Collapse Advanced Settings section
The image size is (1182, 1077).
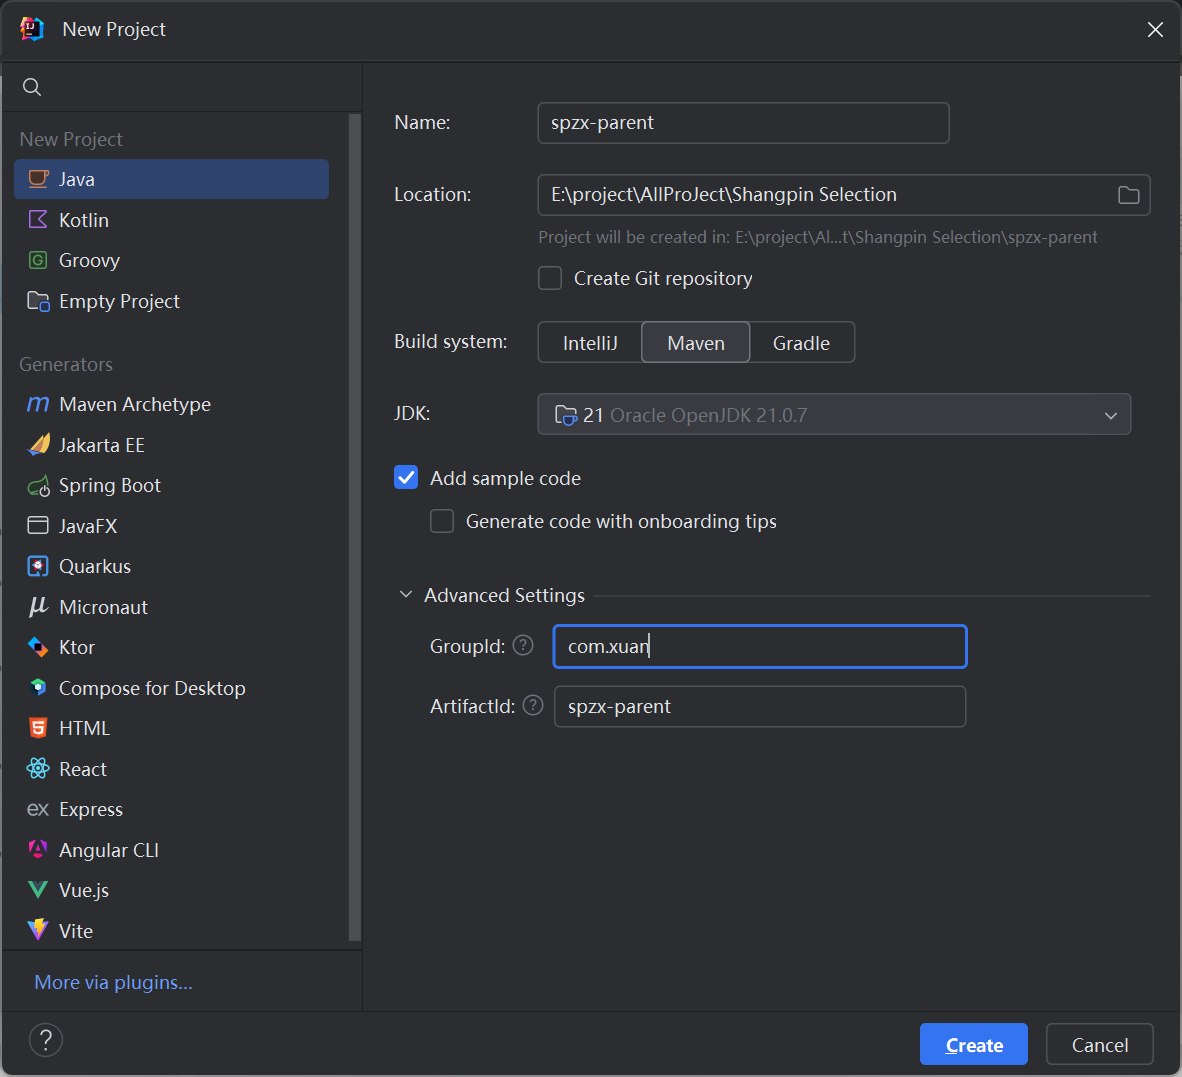pos(406,595)
